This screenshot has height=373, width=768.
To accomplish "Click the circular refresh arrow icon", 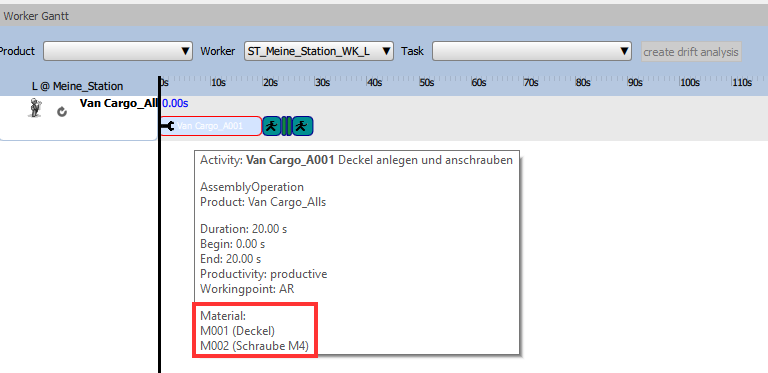I will click(x=62, y=112).
